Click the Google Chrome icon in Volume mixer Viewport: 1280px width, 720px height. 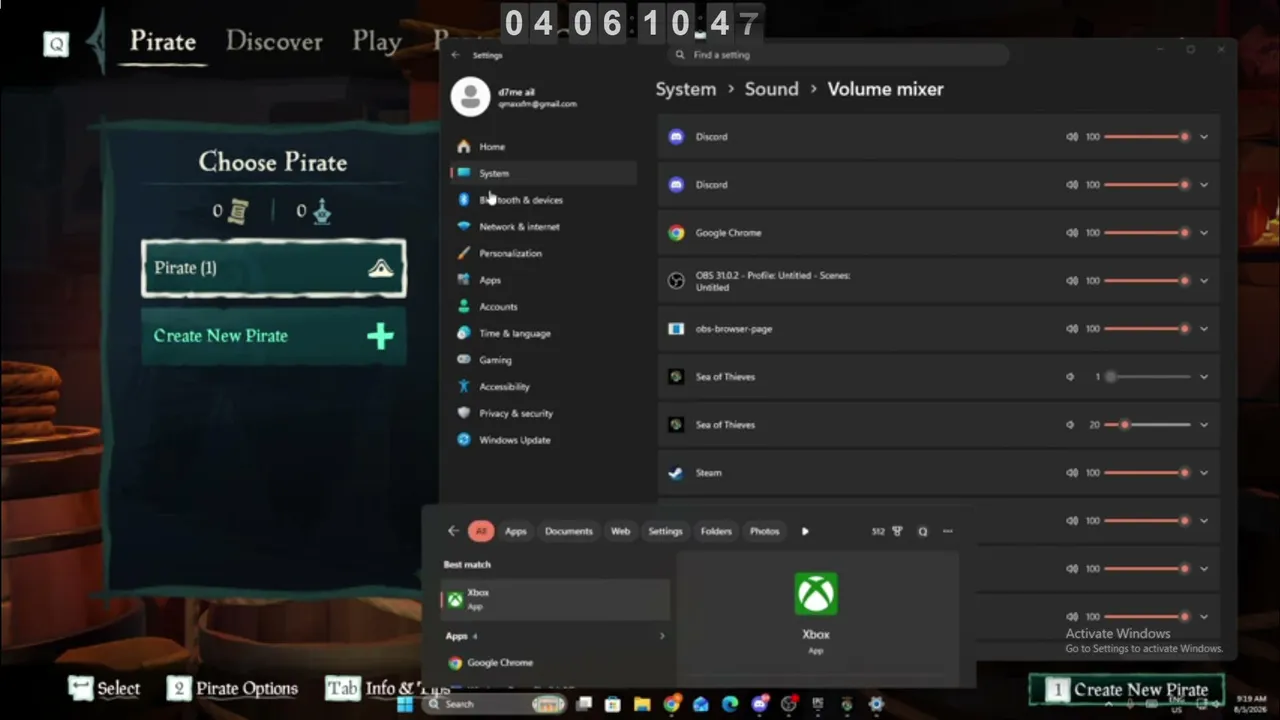tap(676, 233)
